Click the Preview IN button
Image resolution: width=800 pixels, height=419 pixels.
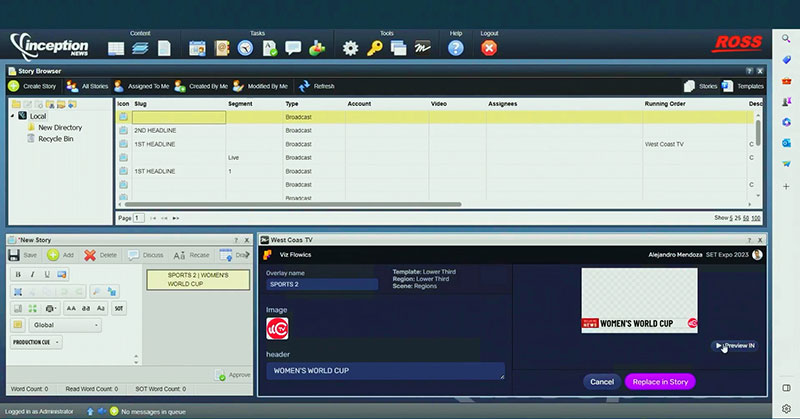coord(734,346)
